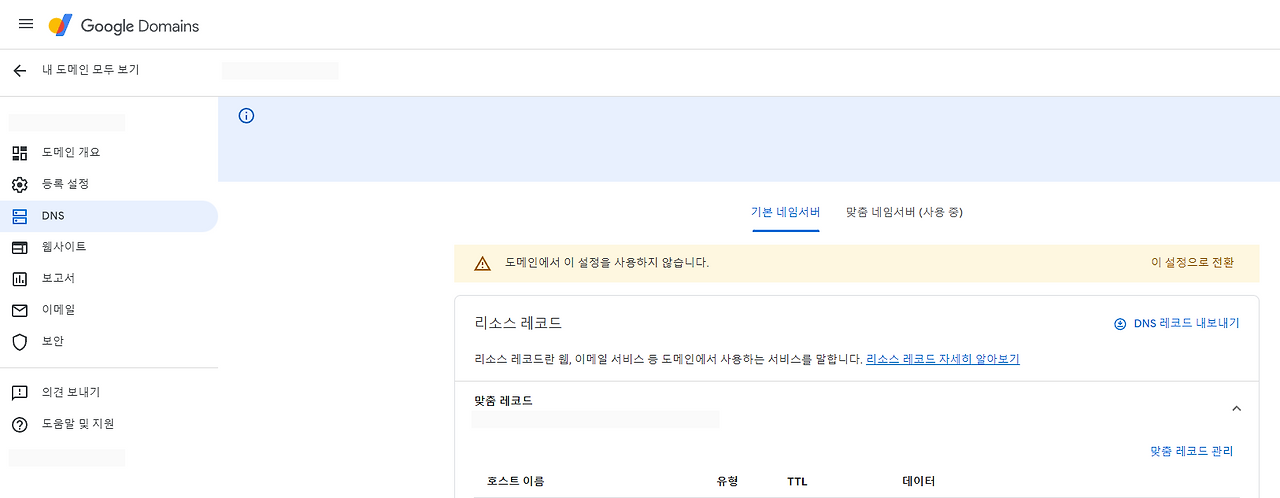Click the 도움말 및 지원 question mark icon
The image size is (1280, 498).
tap(20, 424)
